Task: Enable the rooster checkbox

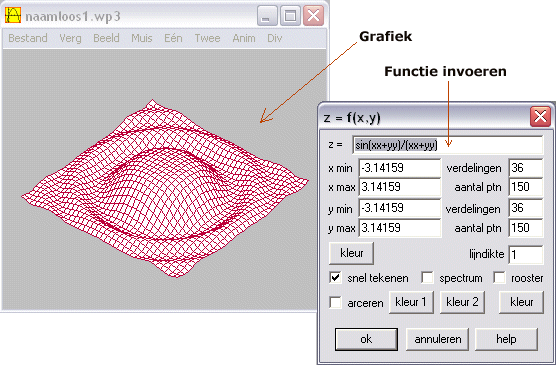Action: (499, 277)
